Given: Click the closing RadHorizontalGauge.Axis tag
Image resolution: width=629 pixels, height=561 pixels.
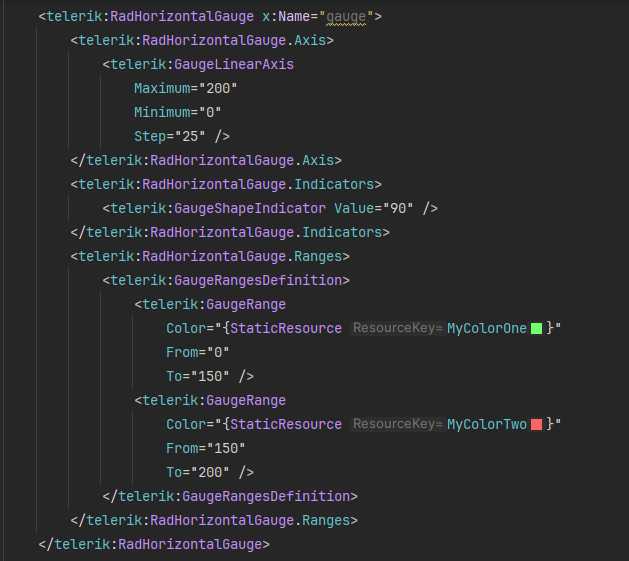Looking at the screenshot, I should pos(206,161).
